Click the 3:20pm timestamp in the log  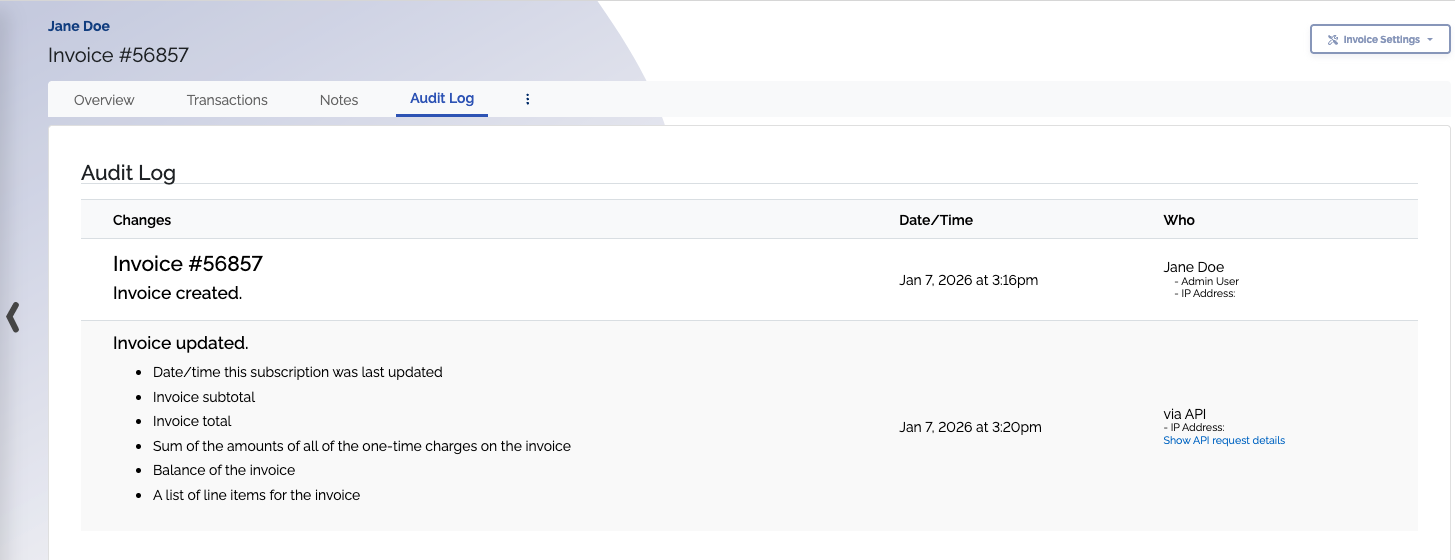point(970,427)
